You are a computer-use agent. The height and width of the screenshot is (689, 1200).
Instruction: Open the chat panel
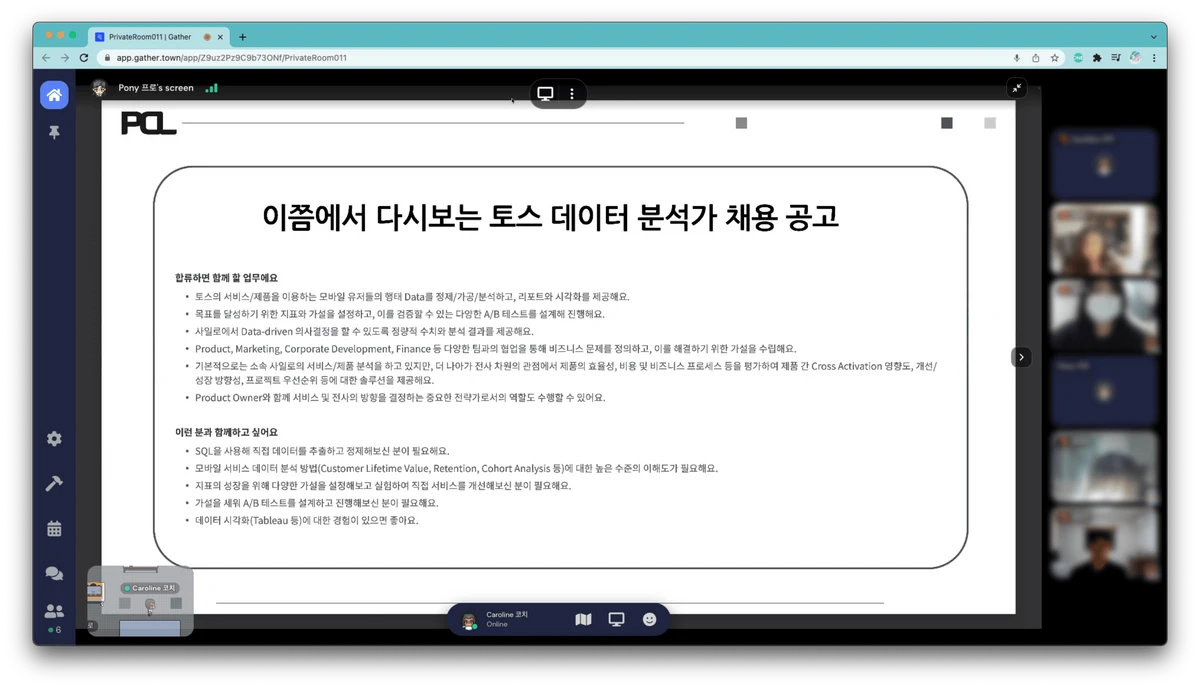click(x=54, y=573)
